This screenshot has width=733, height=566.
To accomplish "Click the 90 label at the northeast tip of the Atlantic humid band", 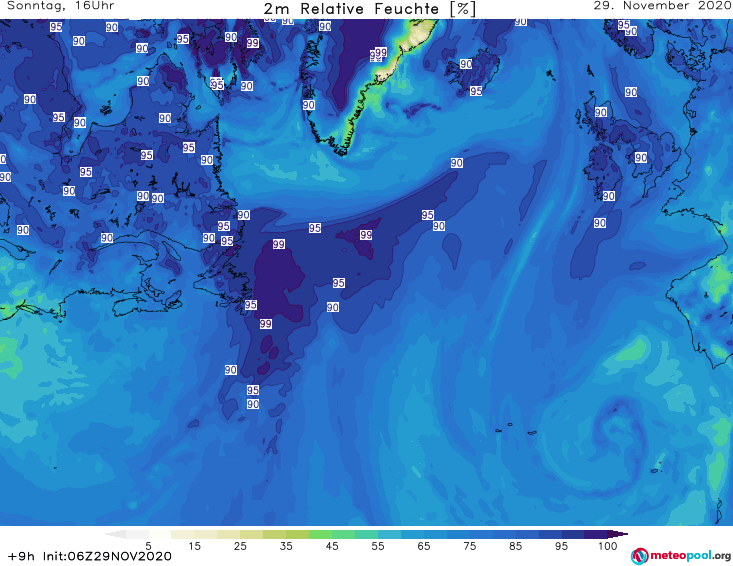I will point(457,163).
